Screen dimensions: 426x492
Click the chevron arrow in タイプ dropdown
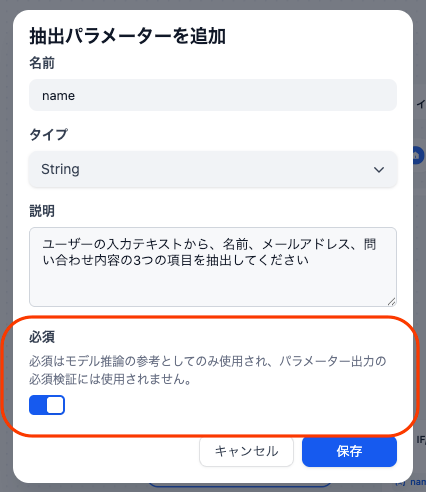click(x=379, y=170)
